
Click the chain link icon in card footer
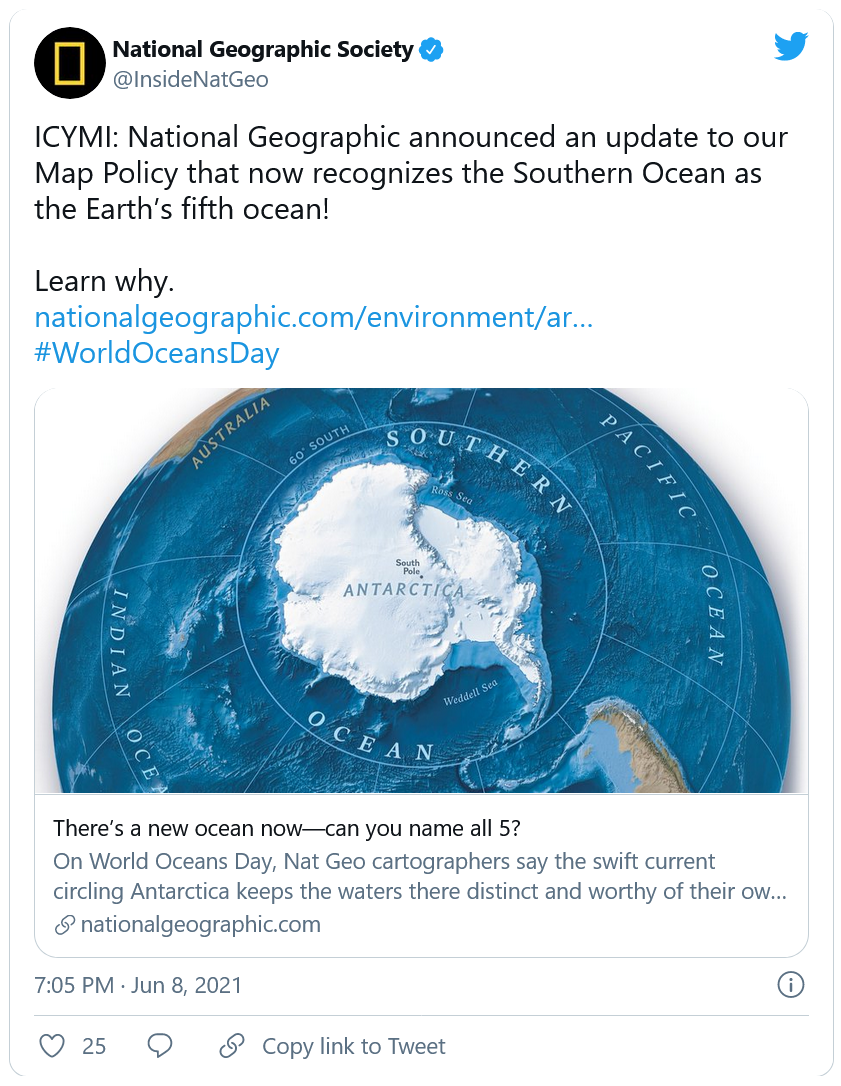pos(64,925)
